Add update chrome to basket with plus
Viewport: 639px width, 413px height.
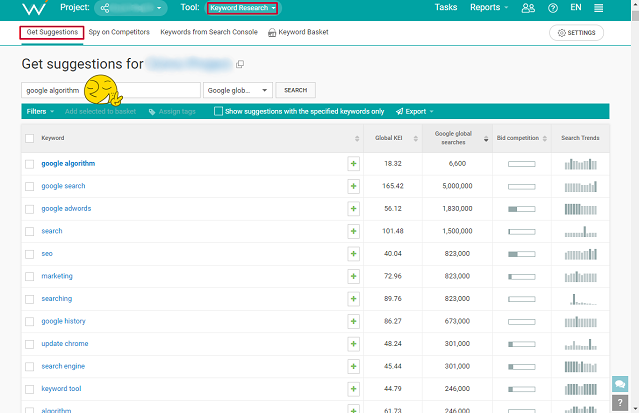point(353,344)
